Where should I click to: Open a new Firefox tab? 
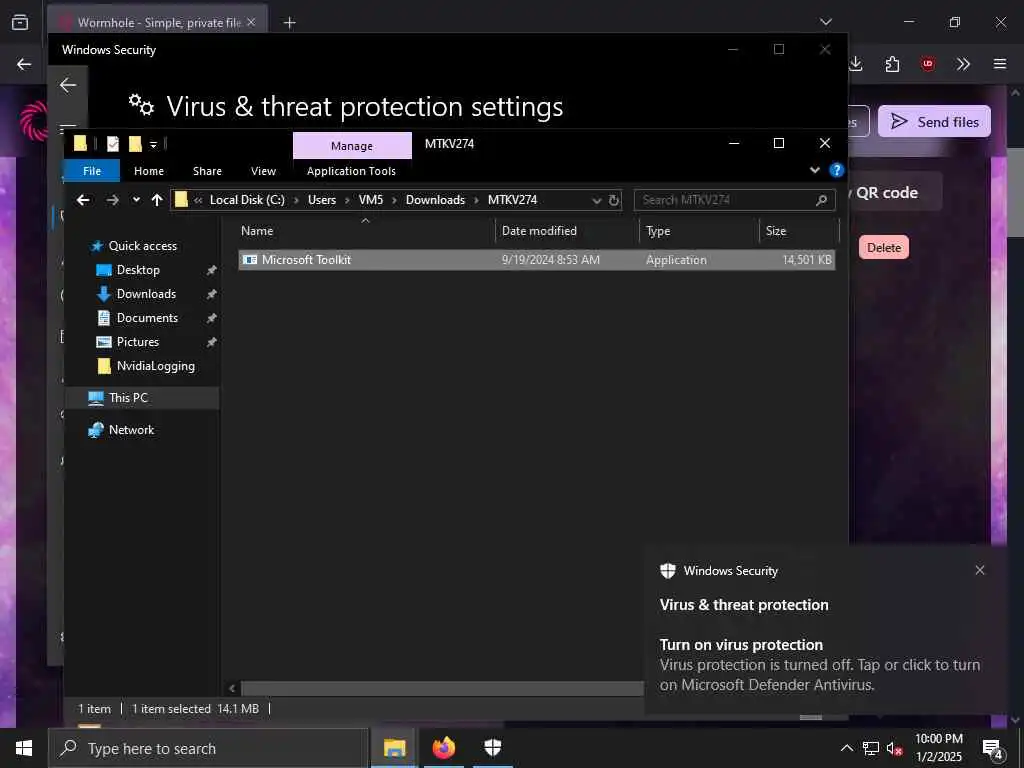(289, 23)
